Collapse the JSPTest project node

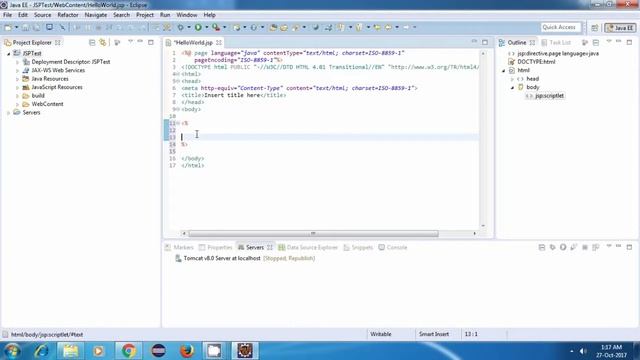click(9, 53)
